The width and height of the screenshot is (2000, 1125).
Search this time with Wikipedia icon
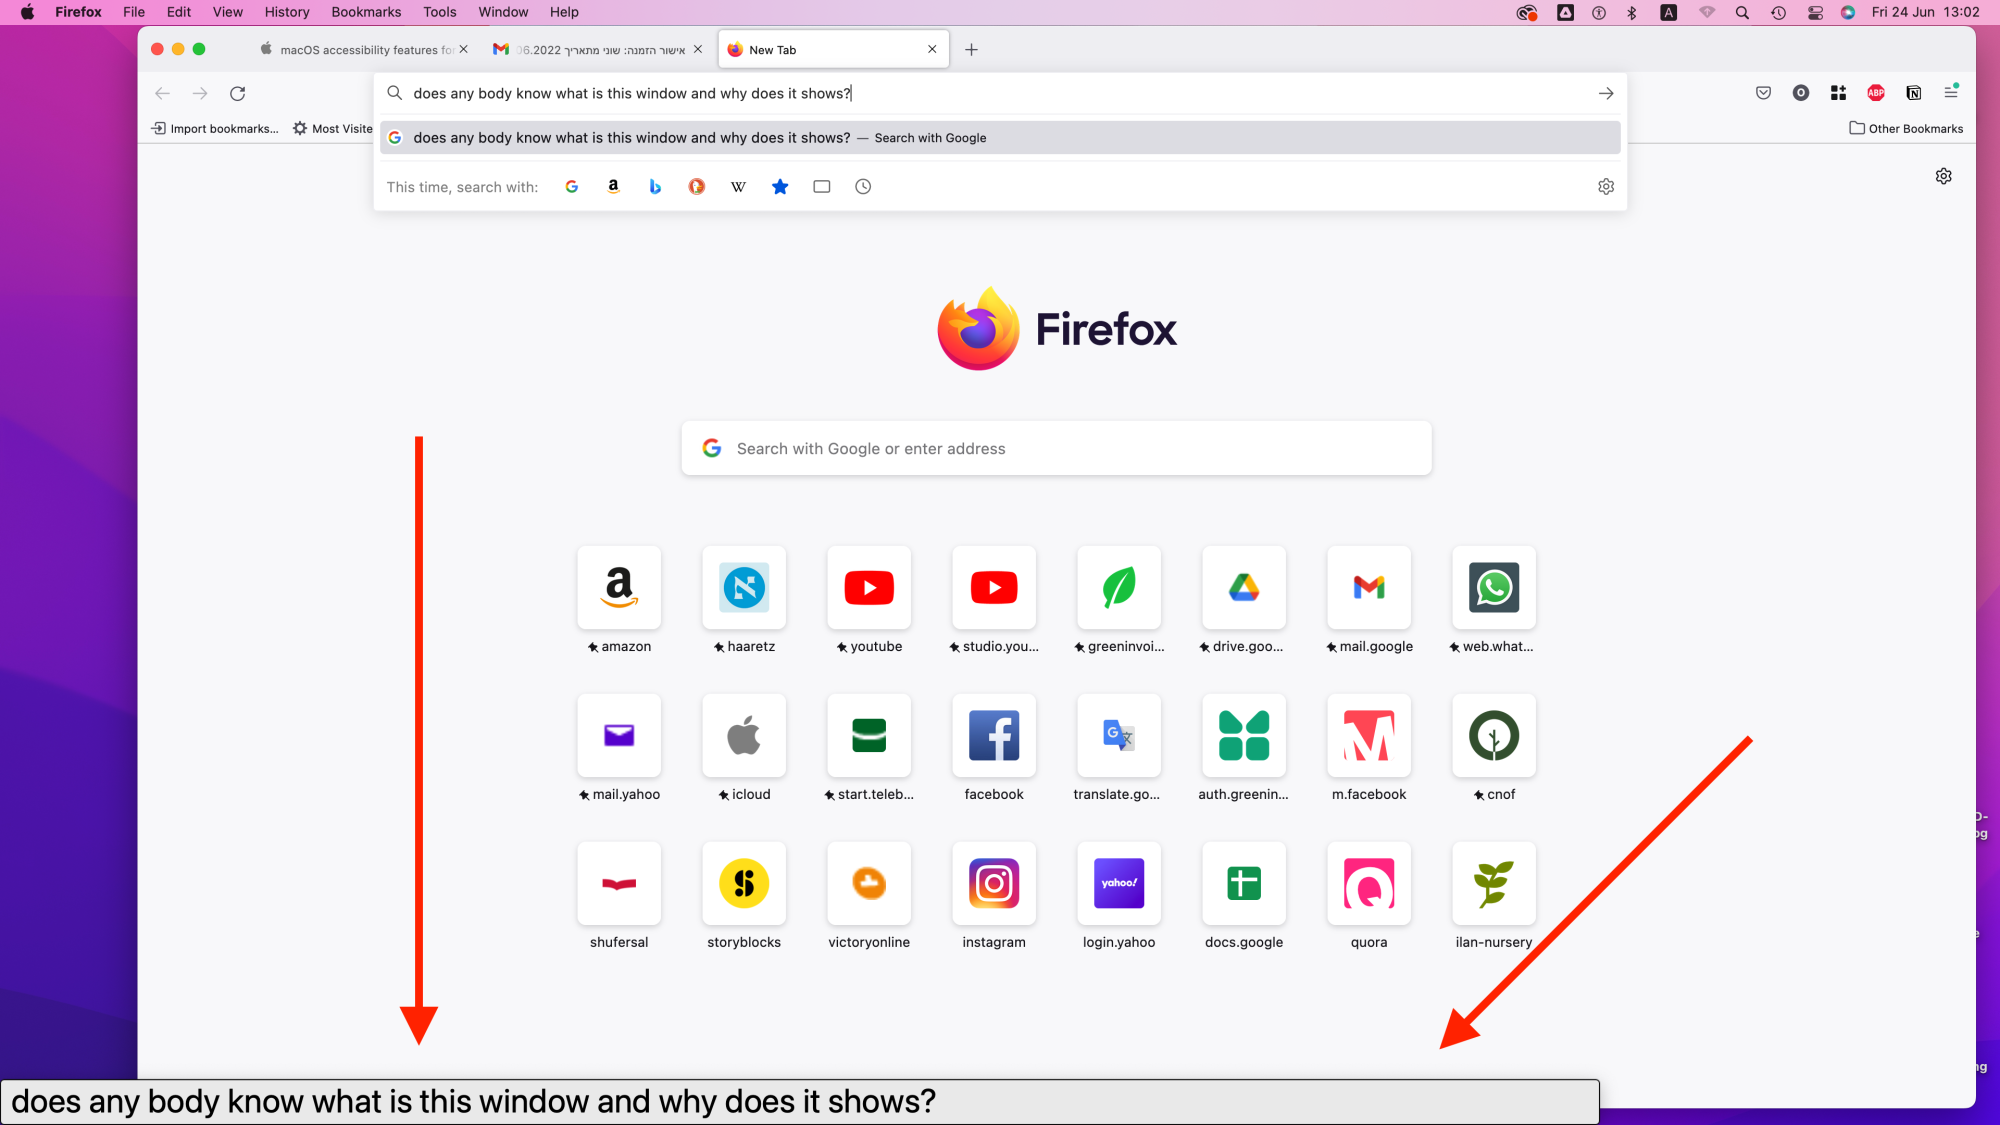[x=739, y=187]
